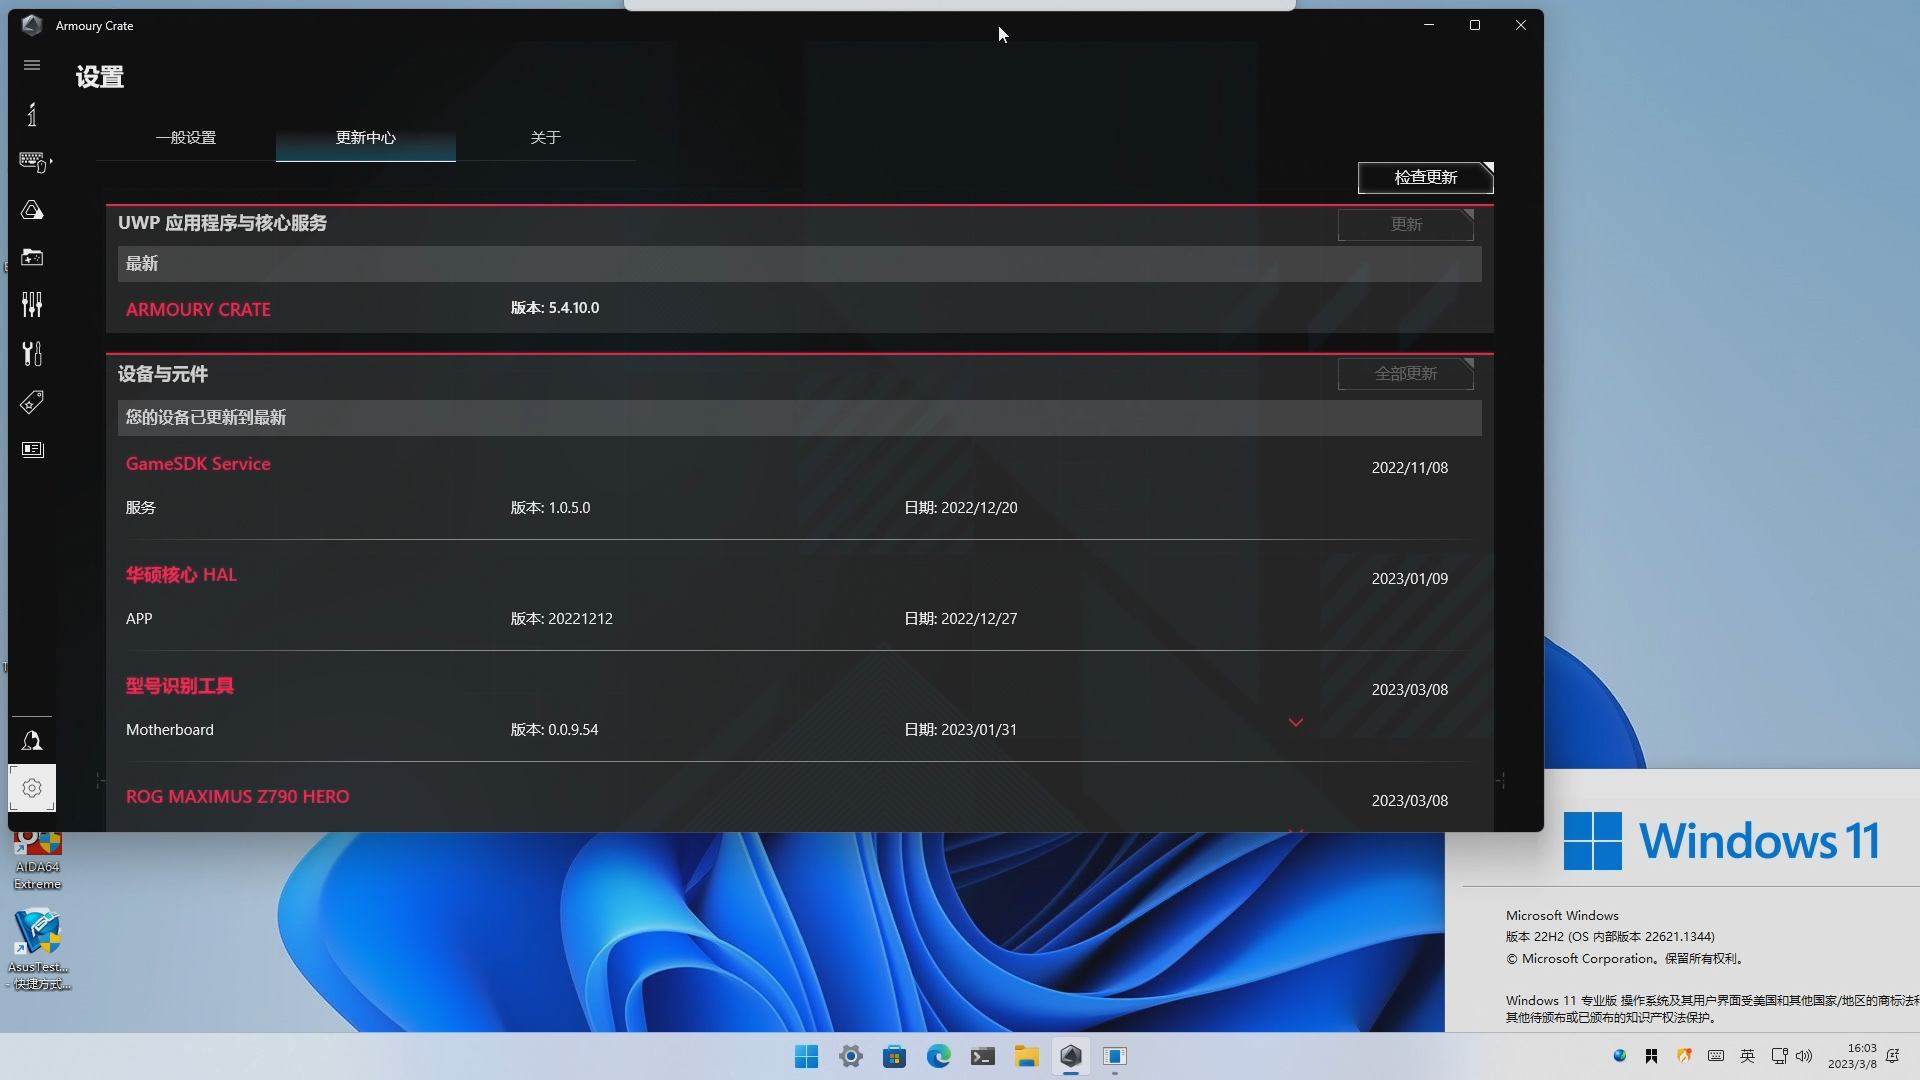The width and height of the screenshot is (1920, 1080).
Task: Open the special offers tag section
Action: click(32, 402)
